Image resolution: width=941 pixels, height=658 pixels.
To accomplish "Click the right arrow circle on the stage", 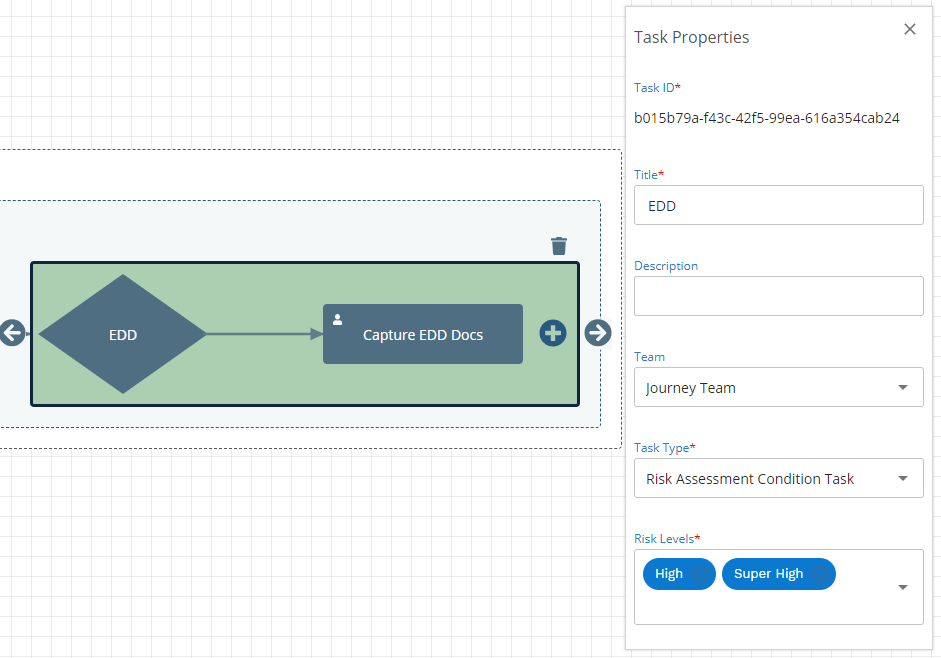I will (x=598, y=333).
